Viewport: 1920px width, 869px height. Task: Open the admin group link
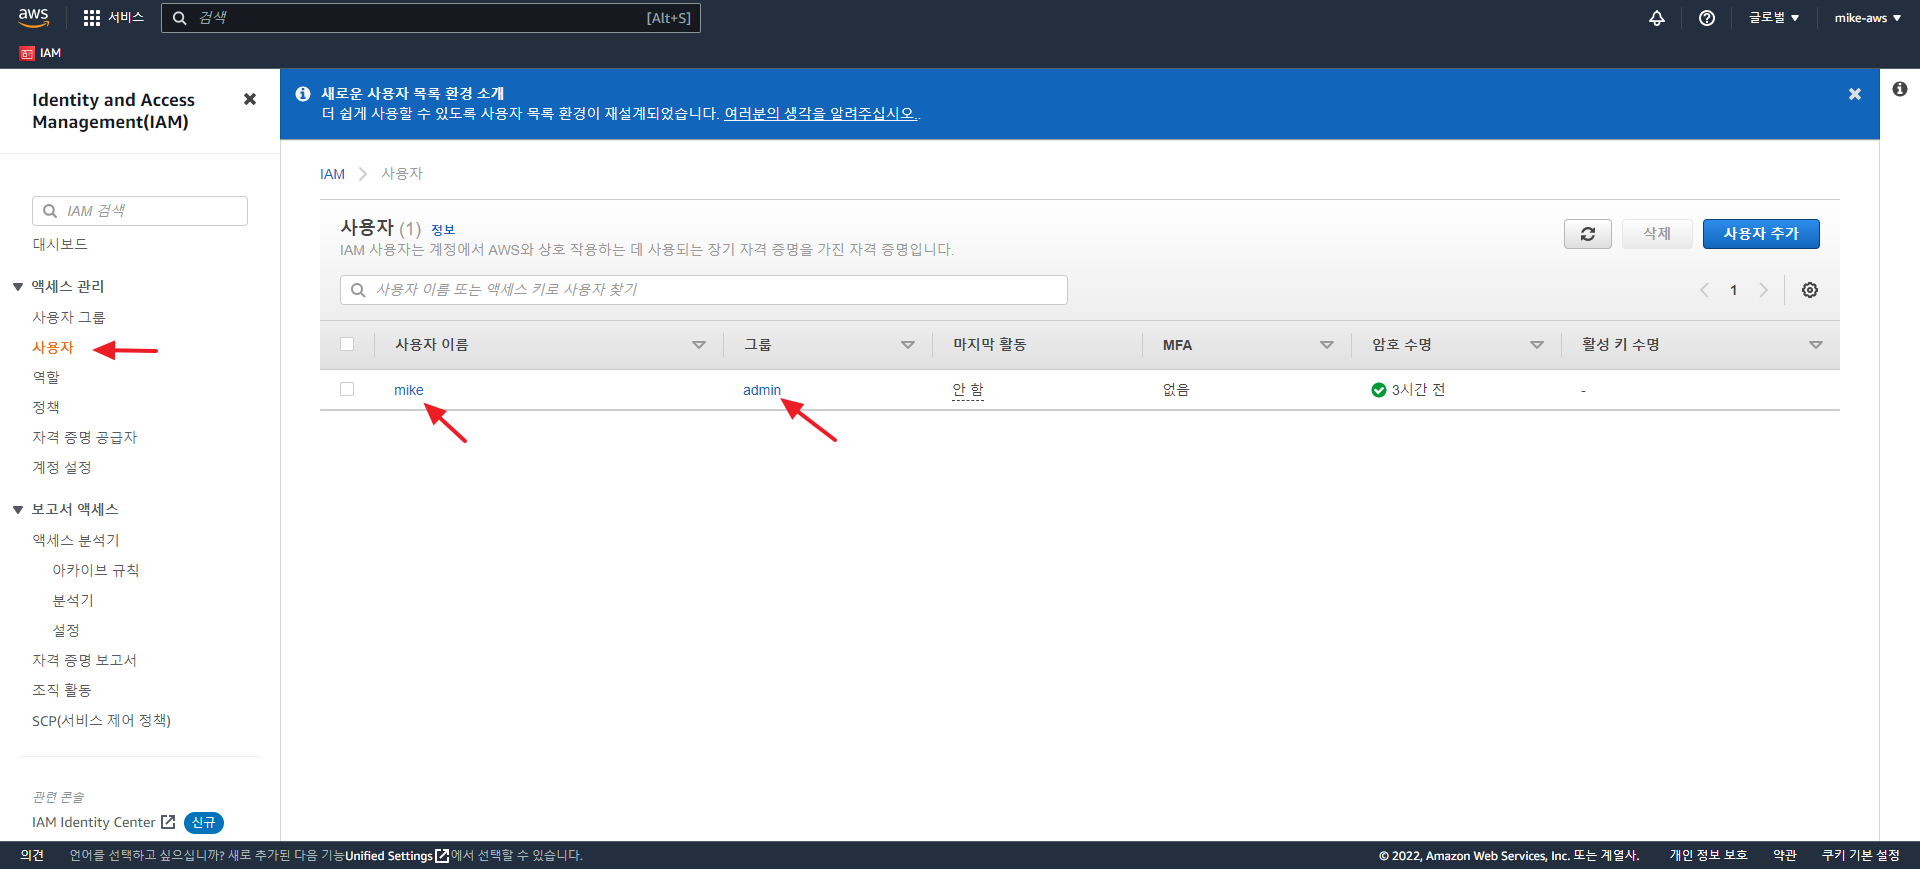click(x=762, y=390)
